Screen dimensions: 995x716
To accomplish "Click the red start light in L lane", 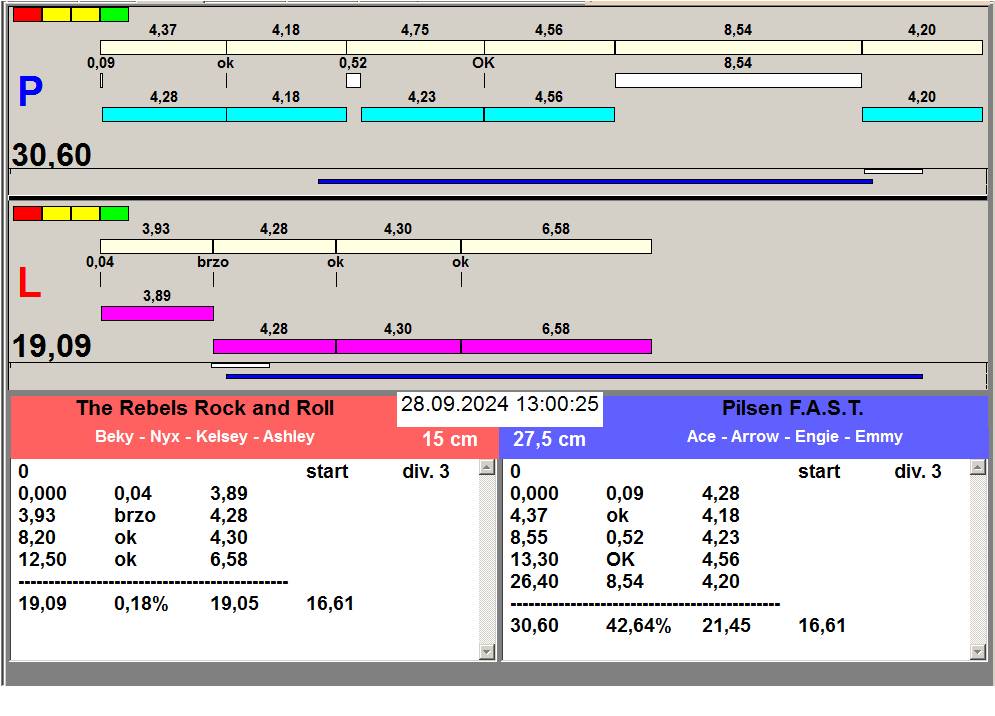I will 27,213.
